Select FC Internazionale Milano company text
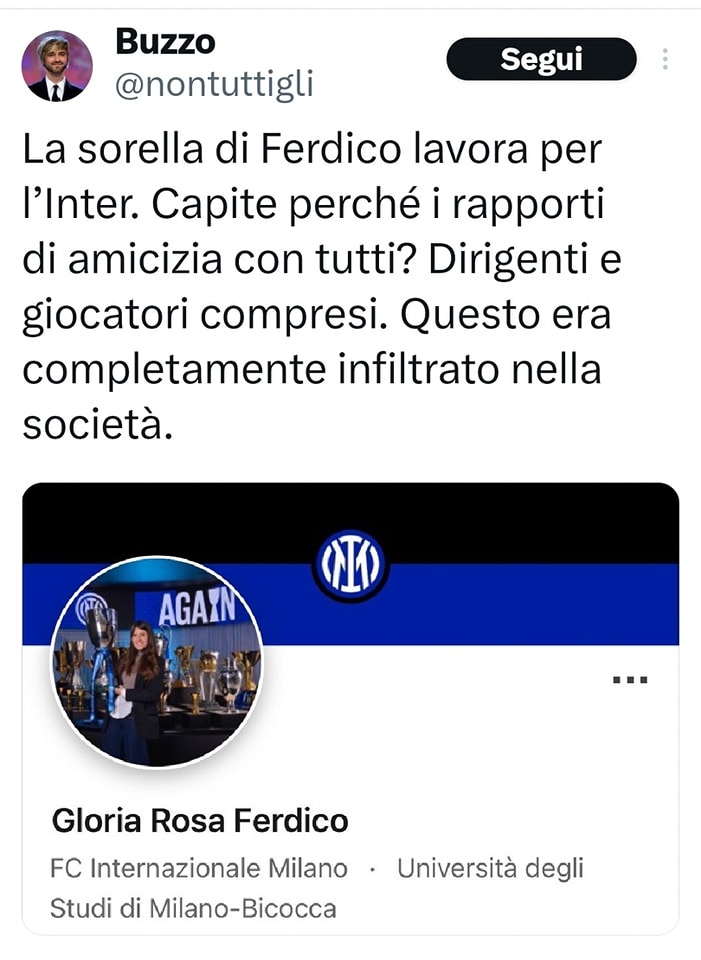This screenshot has width=701, height=960. click(199, 868)
